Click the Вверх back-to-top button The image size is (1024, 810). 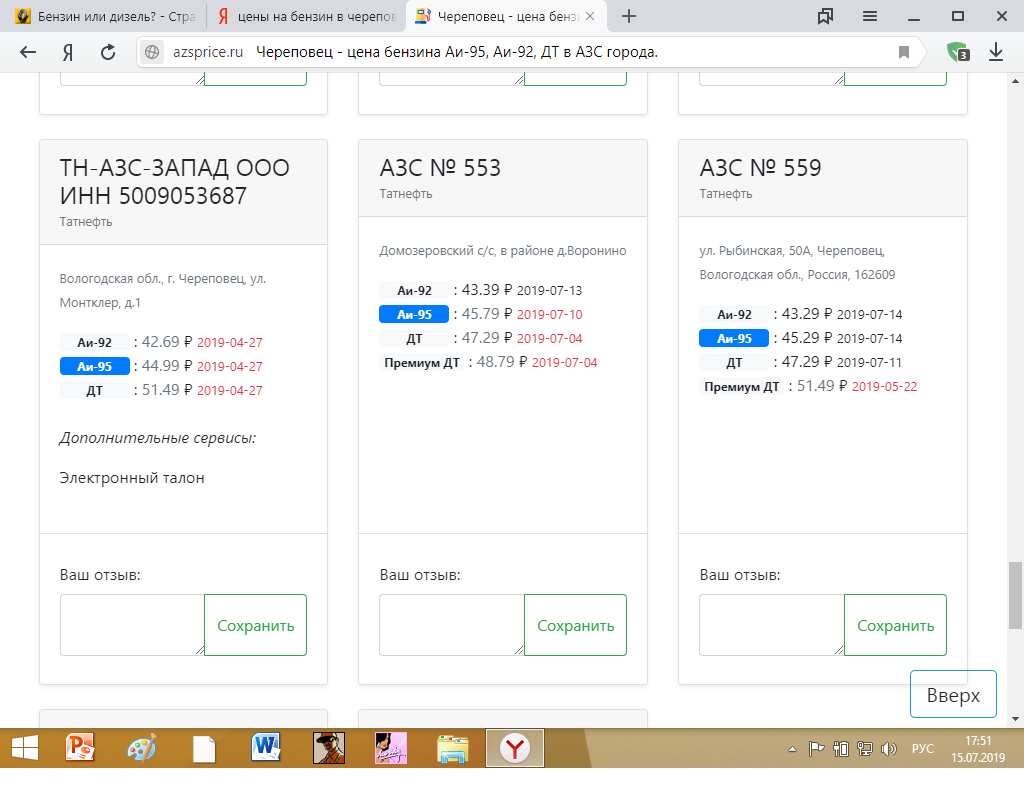(x=953, y=694)
